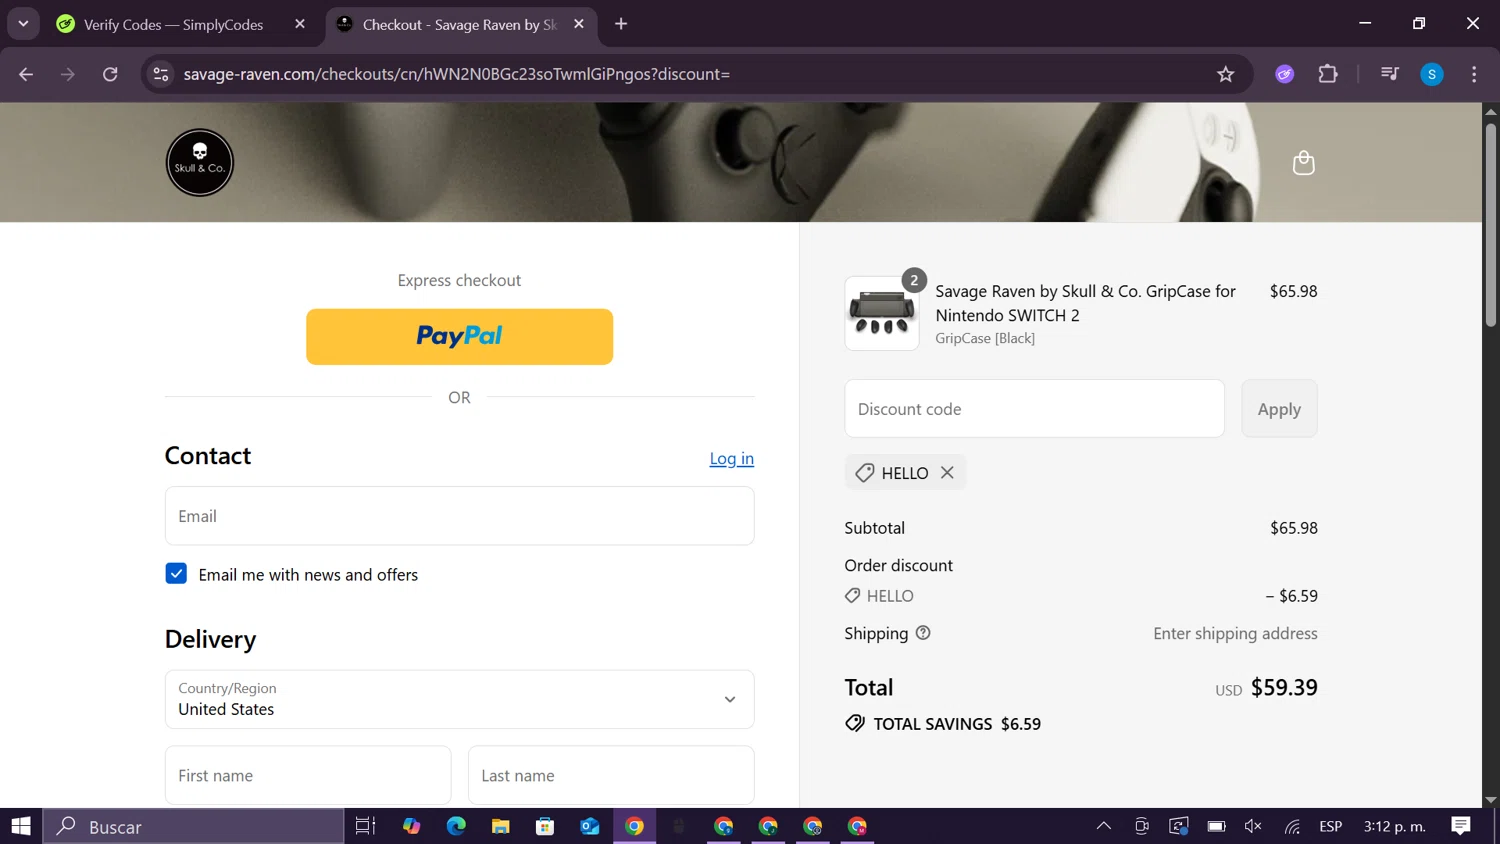Open the Windows Start menu
This screenshot has height=844, width=1500.
(x=21, y=826)
